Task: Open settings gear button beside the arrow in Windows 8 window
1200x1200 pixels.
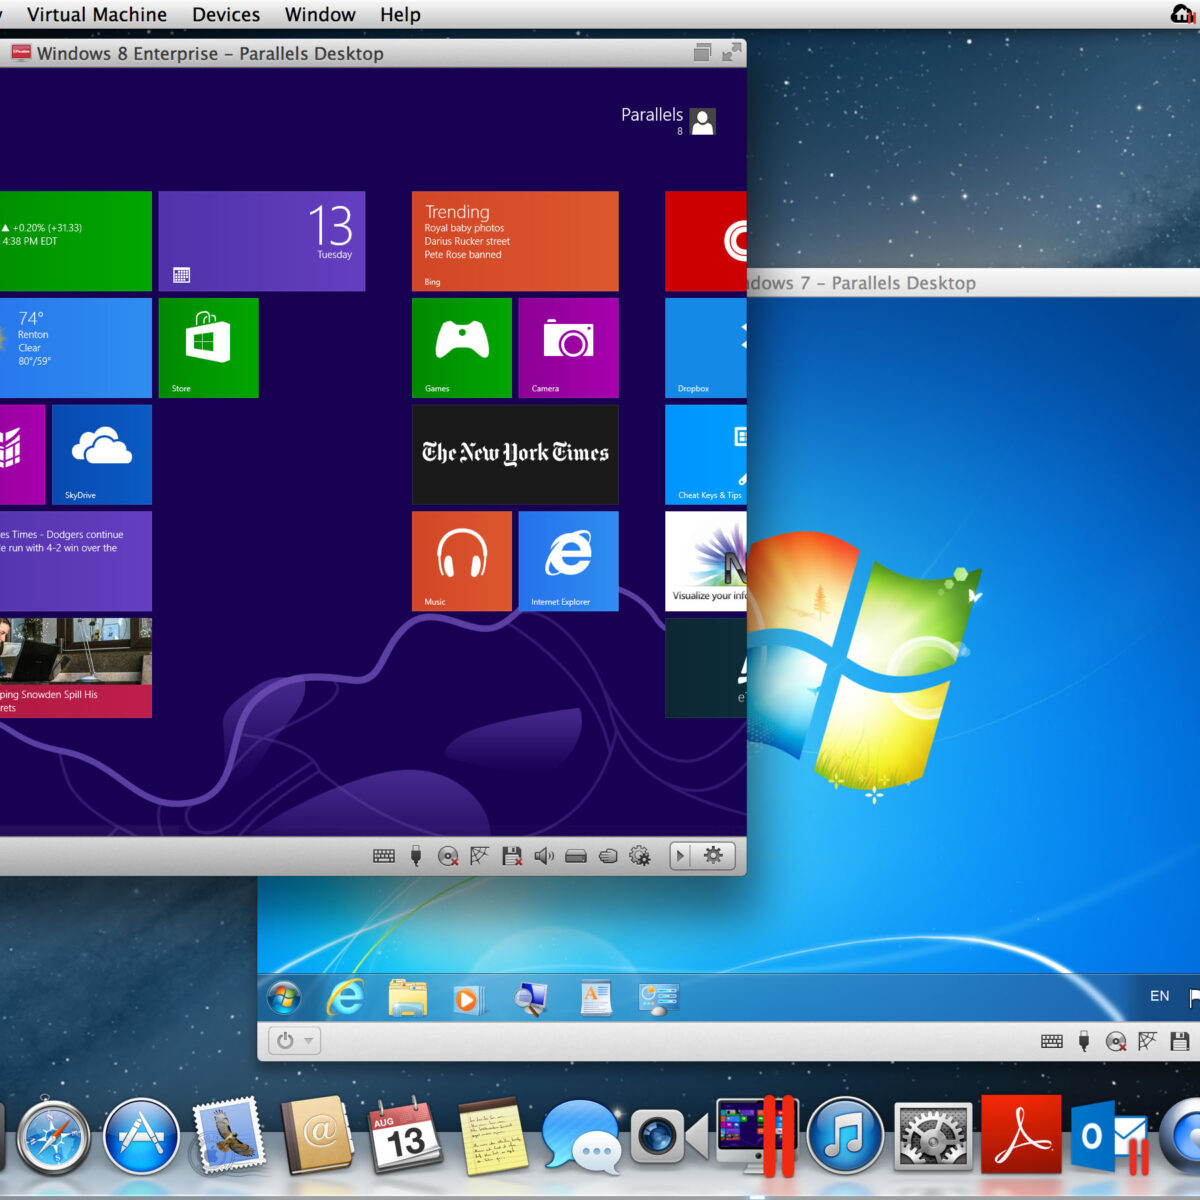Action: tap(714, 856)
